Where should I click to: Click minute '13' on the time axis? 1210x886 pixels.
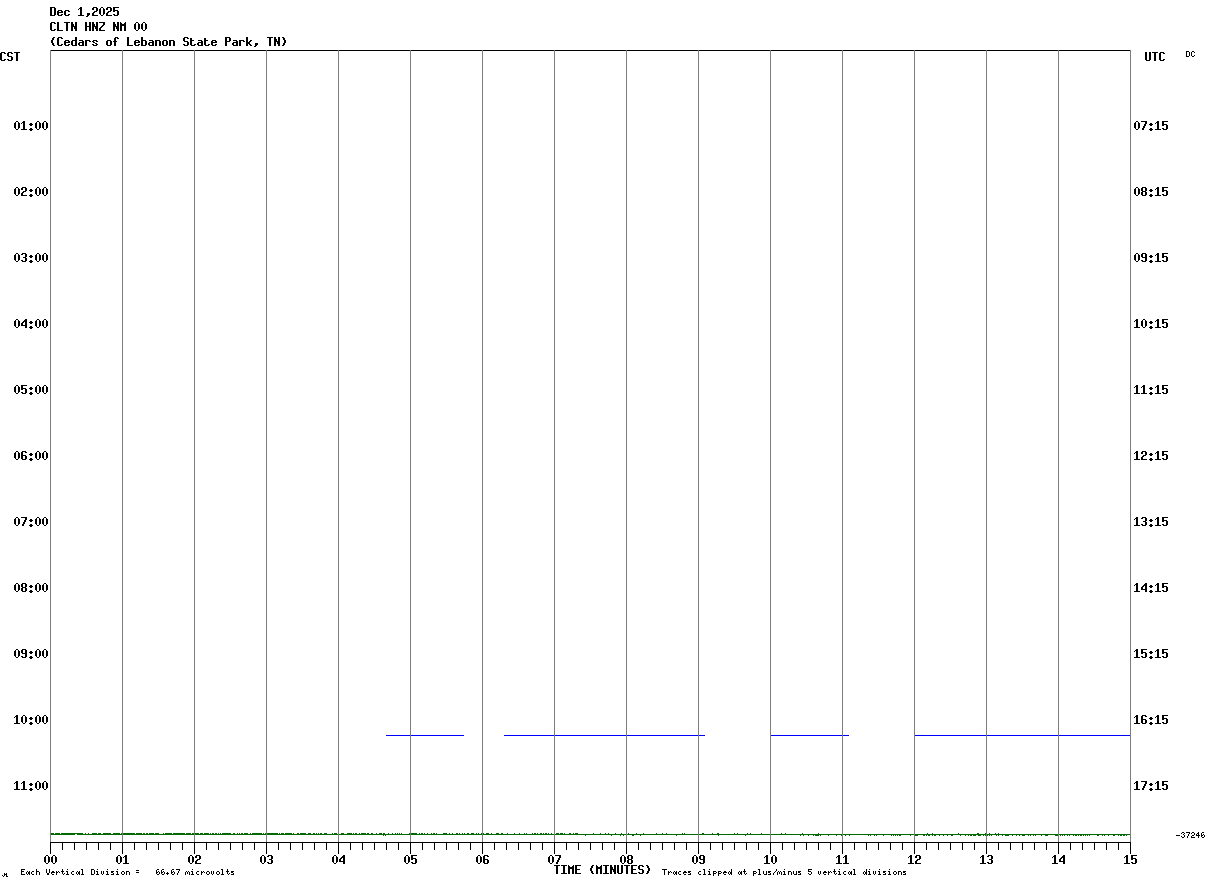[x=986, y=860]
